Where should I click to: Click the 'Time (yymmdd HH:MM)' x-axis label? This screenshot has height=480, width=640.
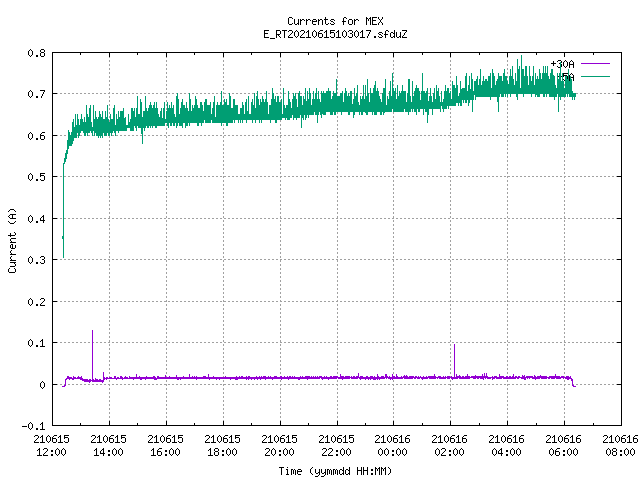[335, 471]
